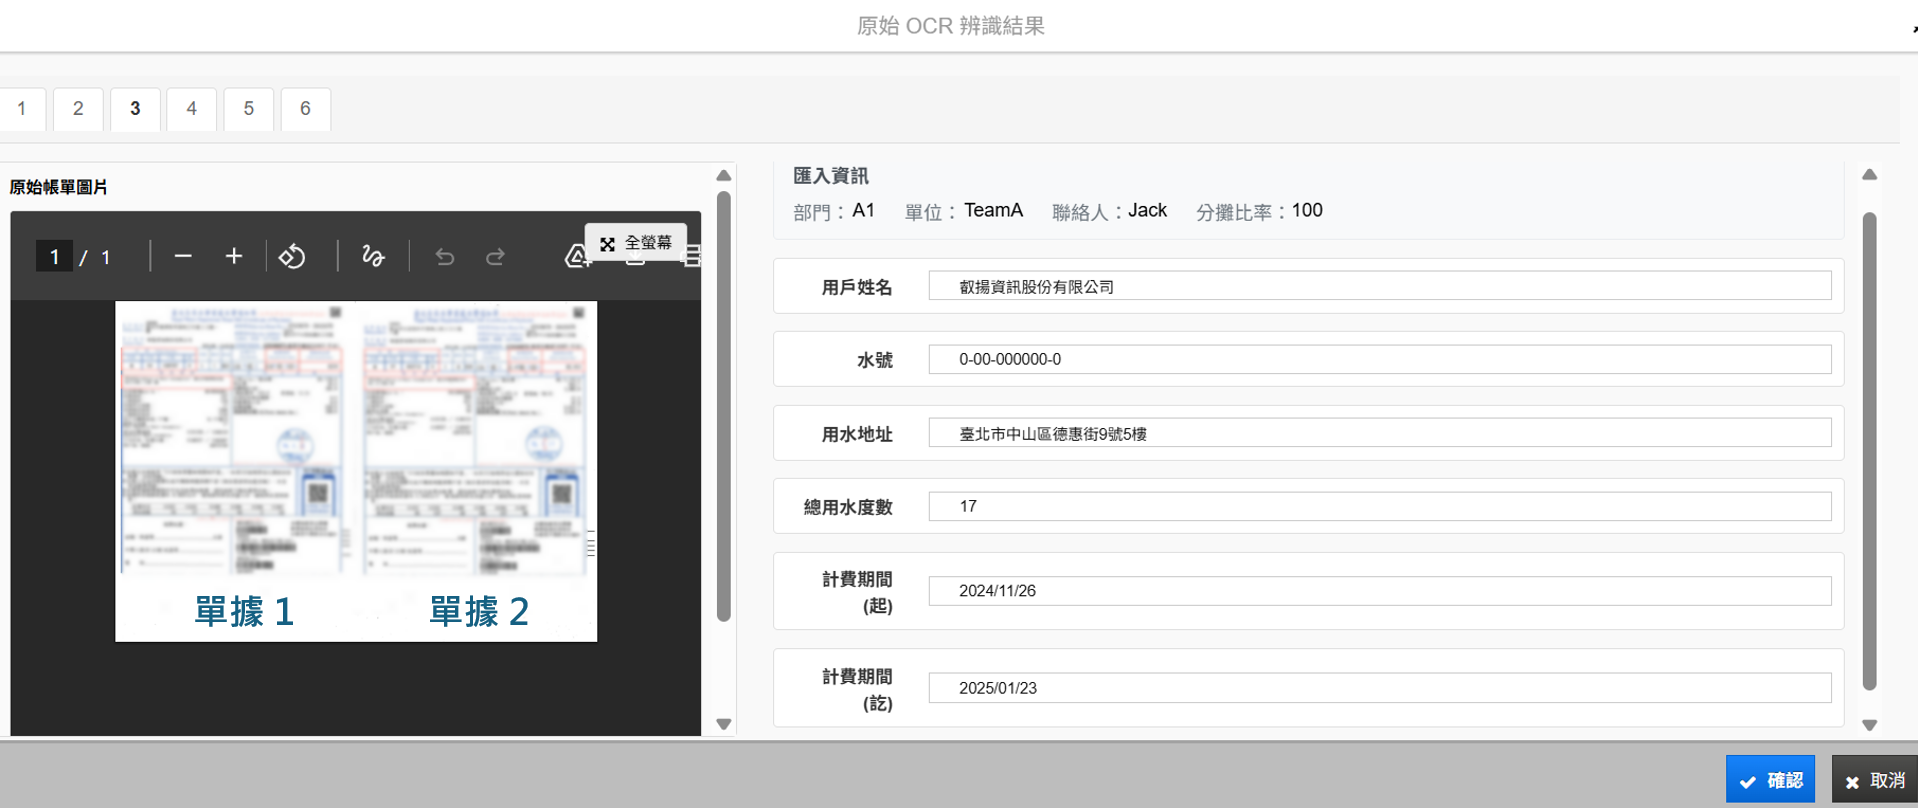
Task: Select the freehand draw tool
Action: coord(373,257)
